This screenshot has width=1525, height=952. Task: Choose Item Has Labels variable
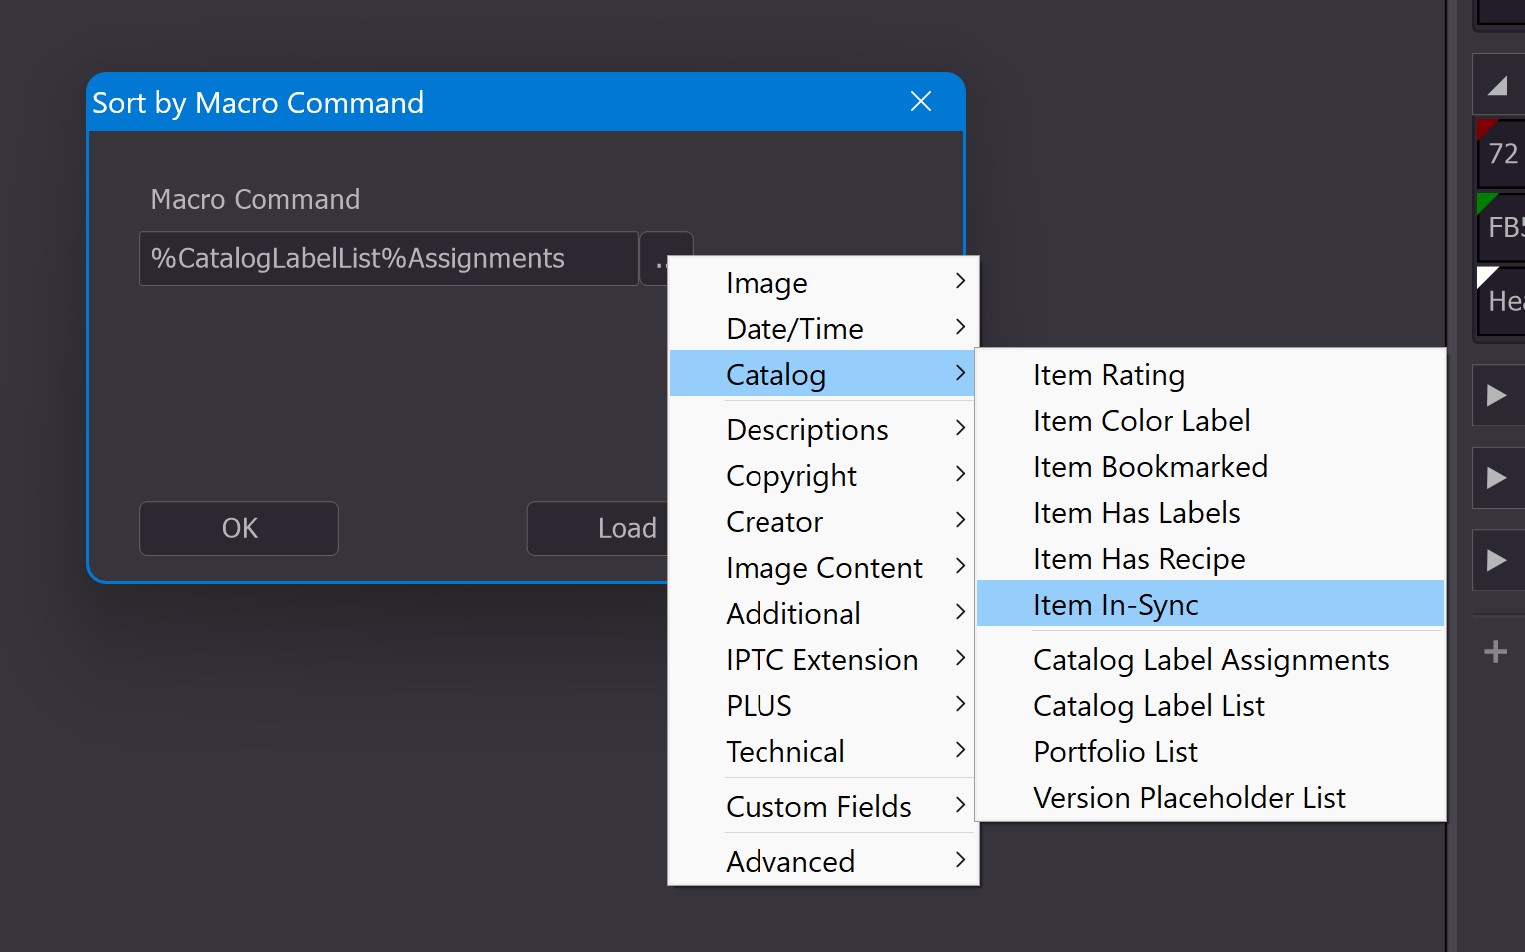point(1210,513)
